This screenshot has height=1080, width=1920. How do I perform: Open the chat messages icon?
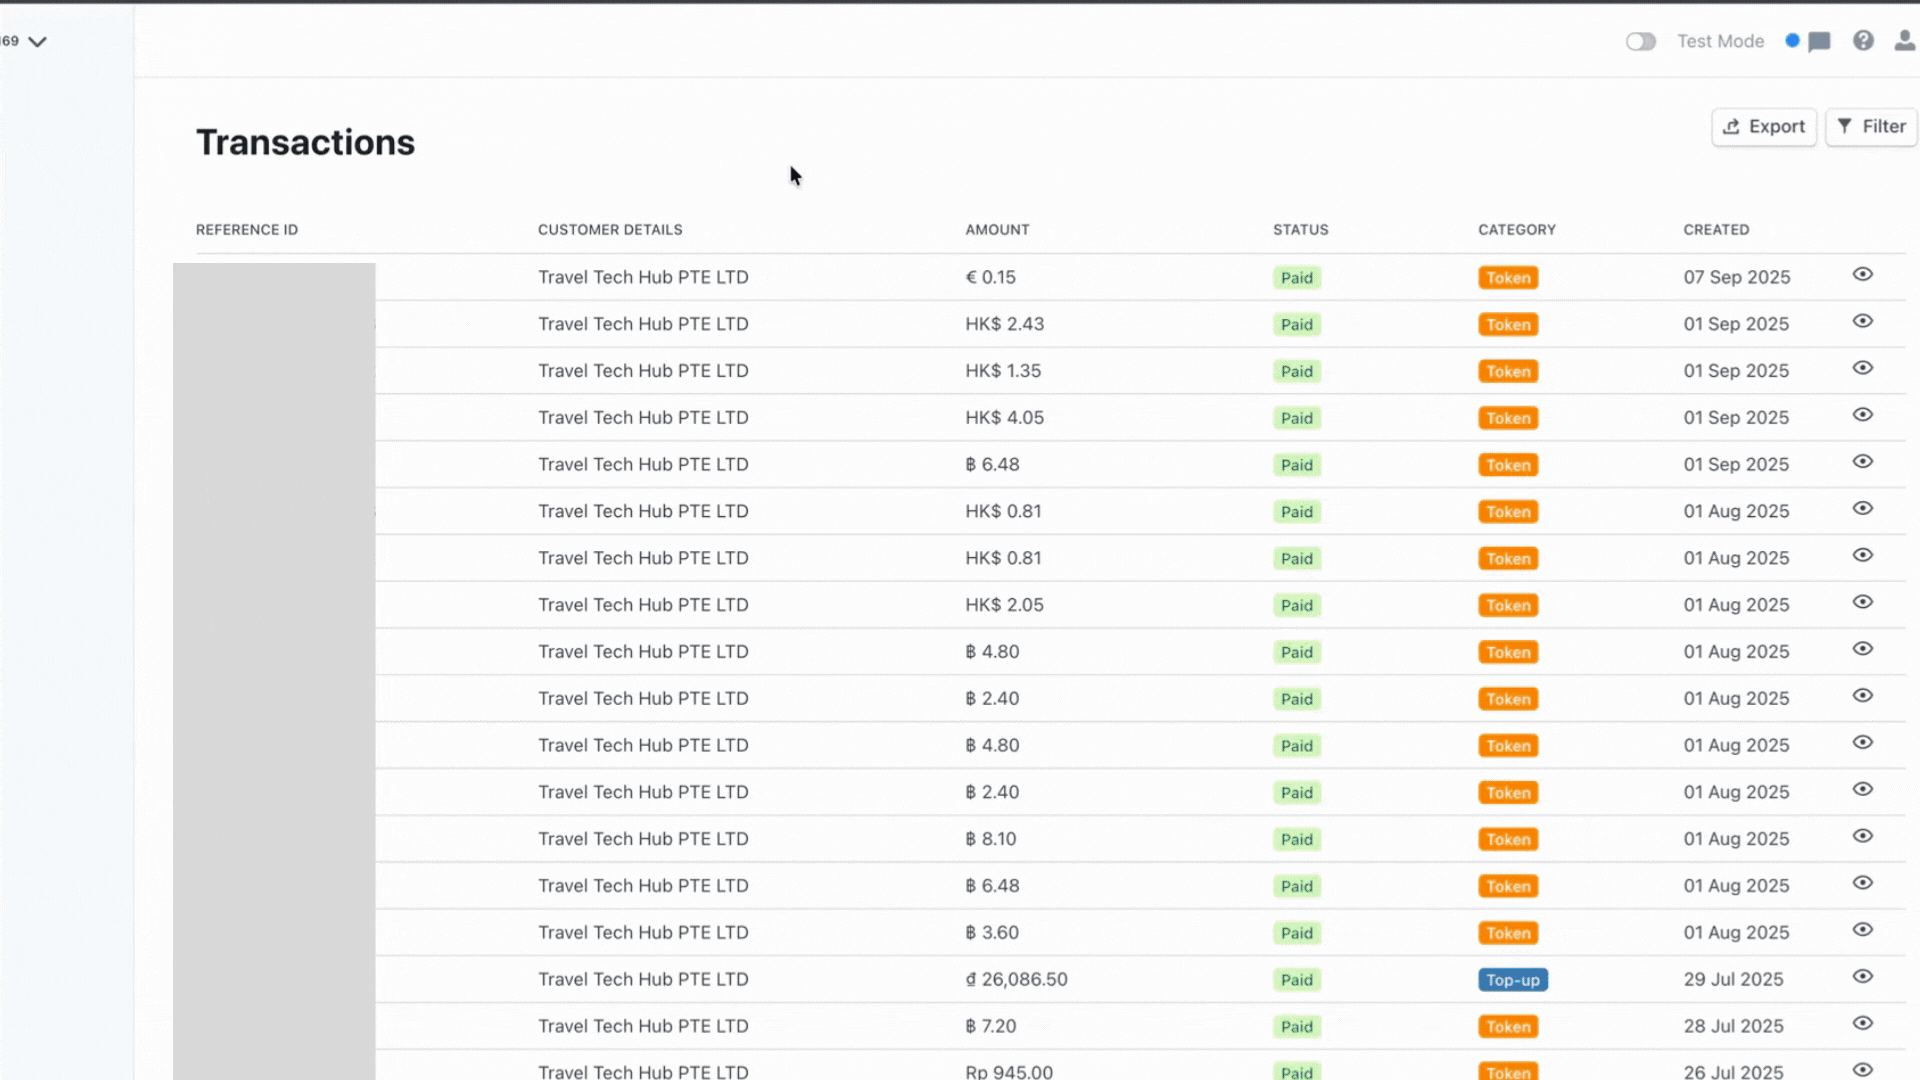click(x=1819, y=42)
